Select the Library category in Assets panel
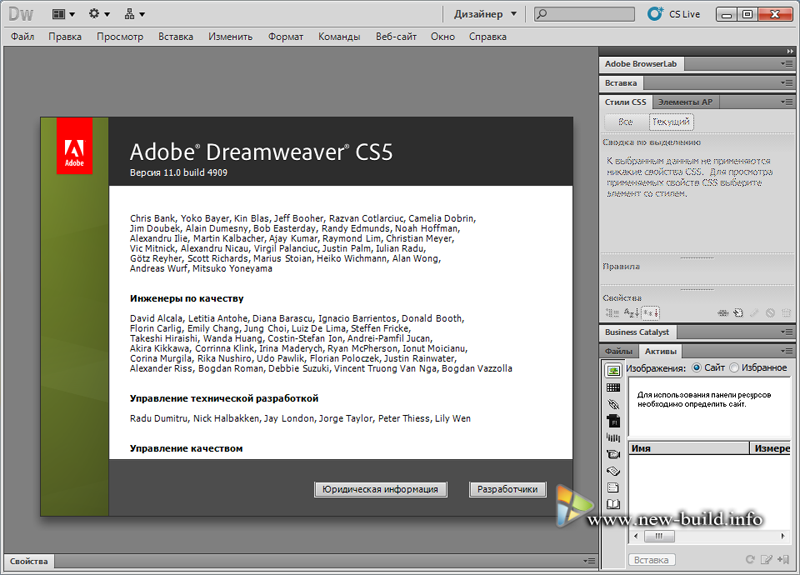800x575 pixels. click(613, 504)
